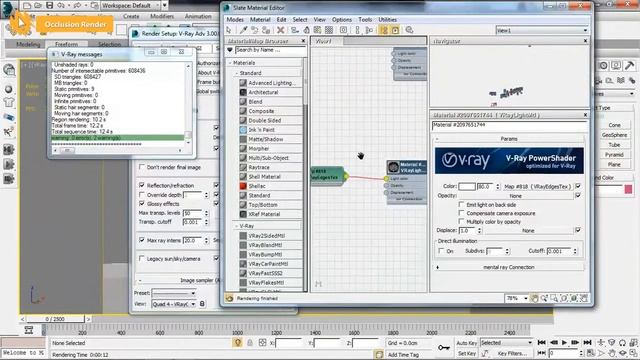Click absolute mode transform type-in icon

pyautogui.click(x=262, y=343)
